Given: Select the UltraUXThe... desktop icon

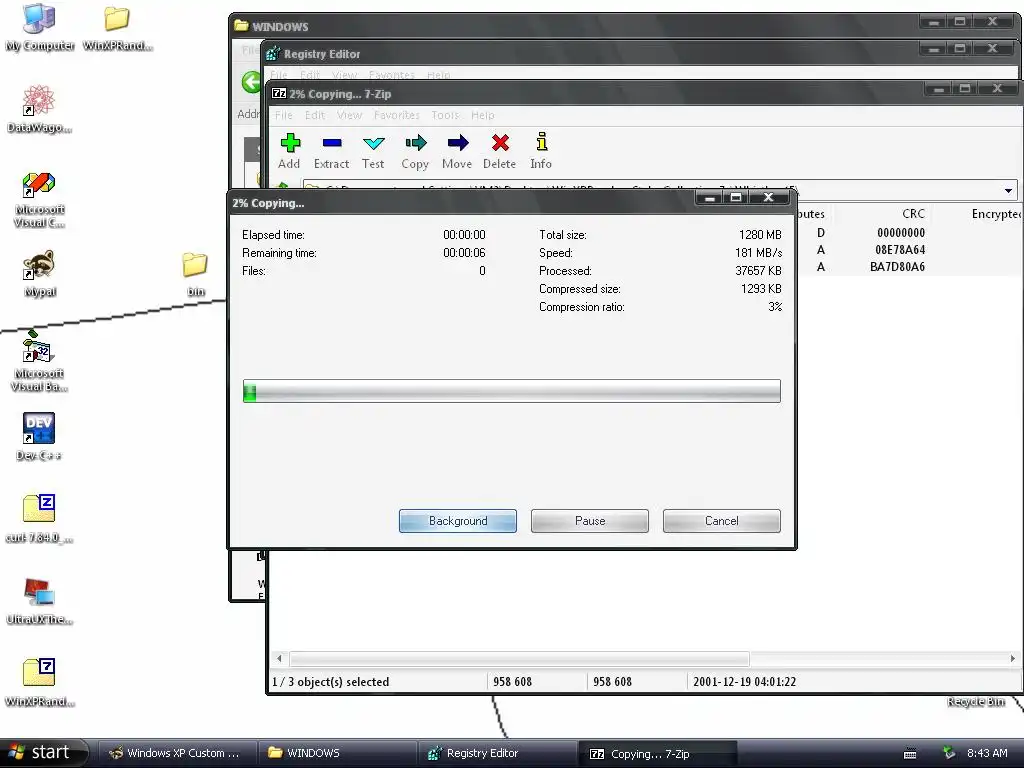Looking at the screenshot, I should 39,601.
